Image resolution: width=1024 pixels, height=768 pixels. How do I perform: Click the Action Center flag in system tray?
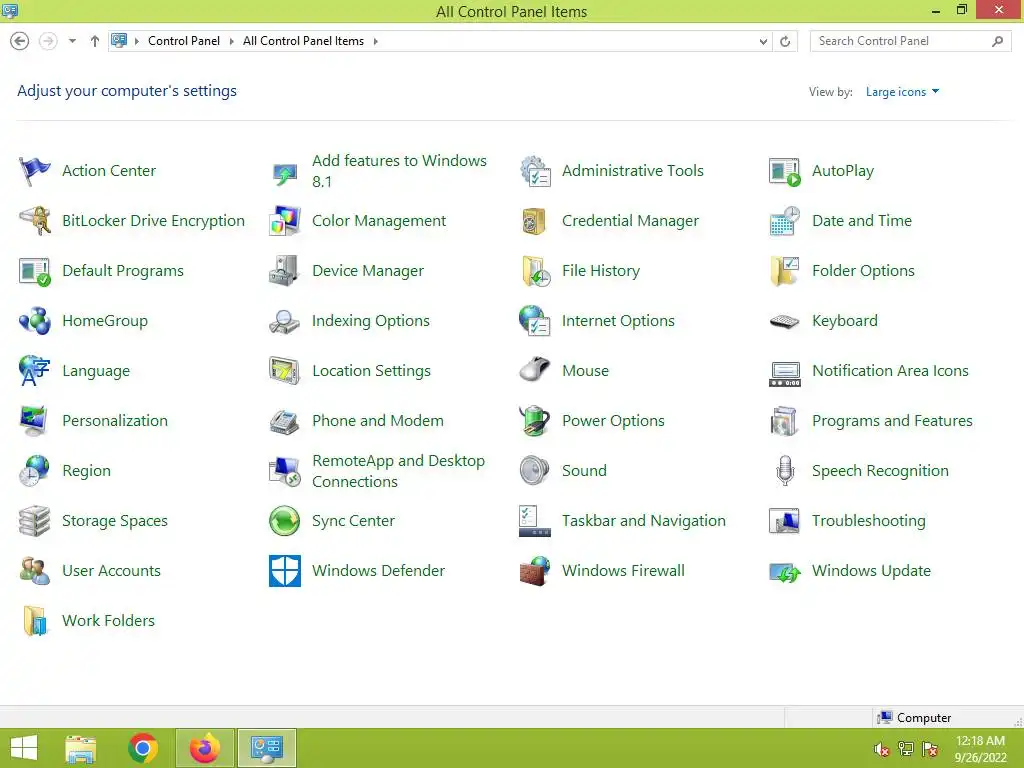(930, 749)
